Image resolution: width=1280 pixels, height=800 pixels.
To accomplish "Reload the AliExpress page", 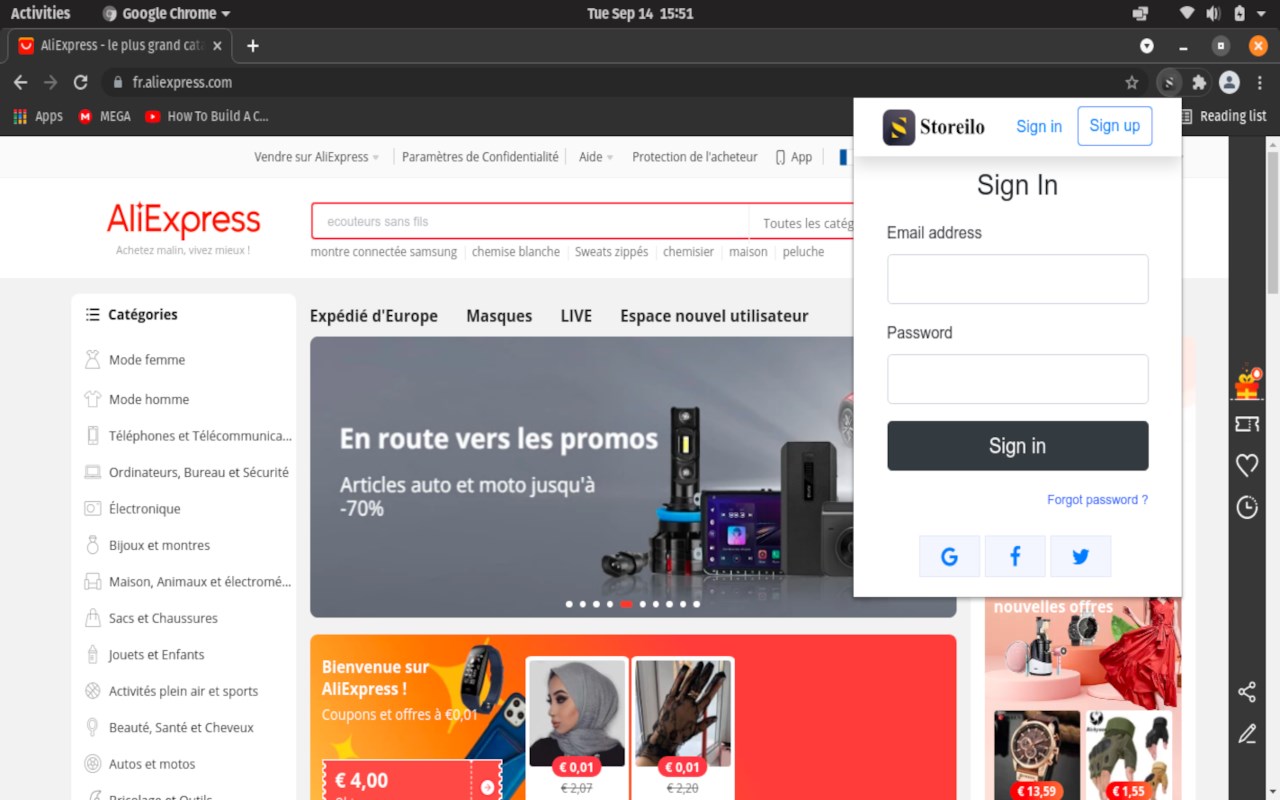I will click(x=81, y=82).
